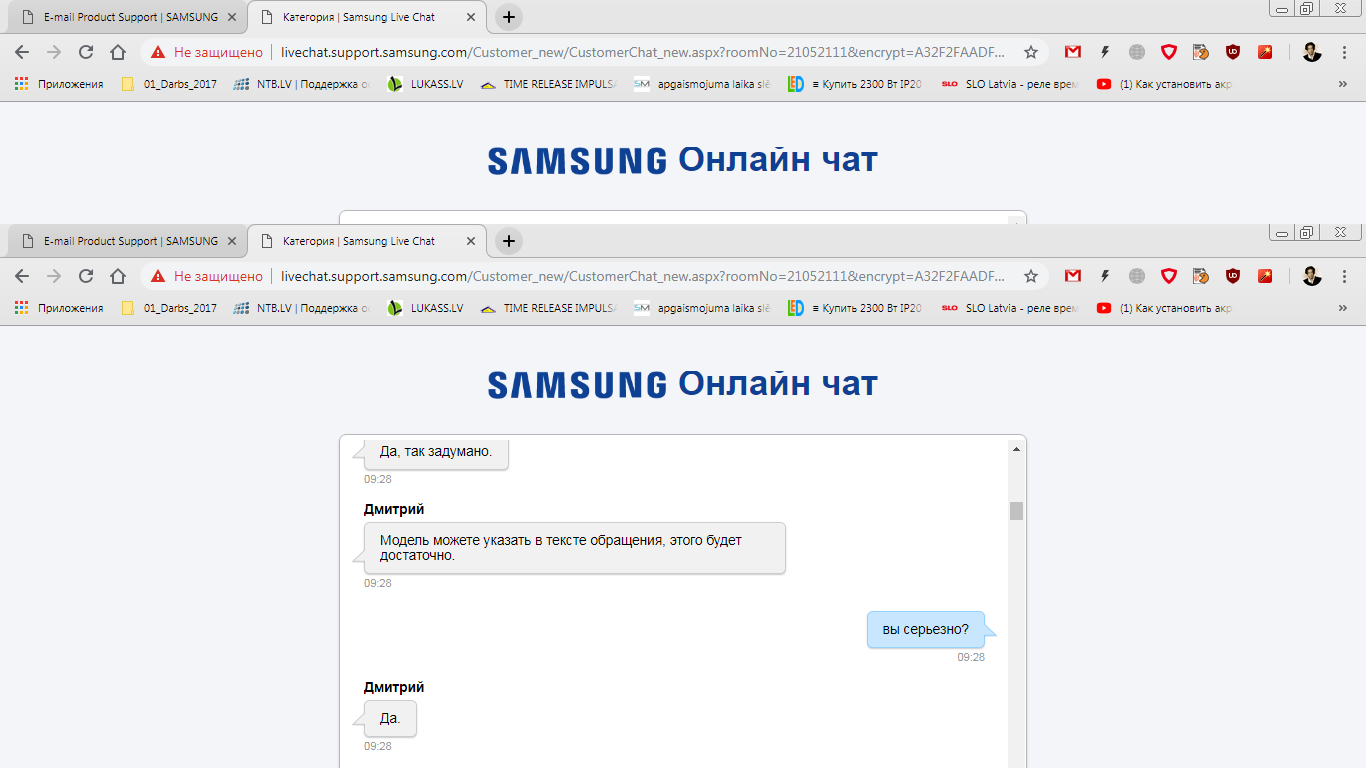Close the 'Samsung Live Chat' tab in upper window
The width and height of the screenshot is (1366, 768).
(471, 17)
